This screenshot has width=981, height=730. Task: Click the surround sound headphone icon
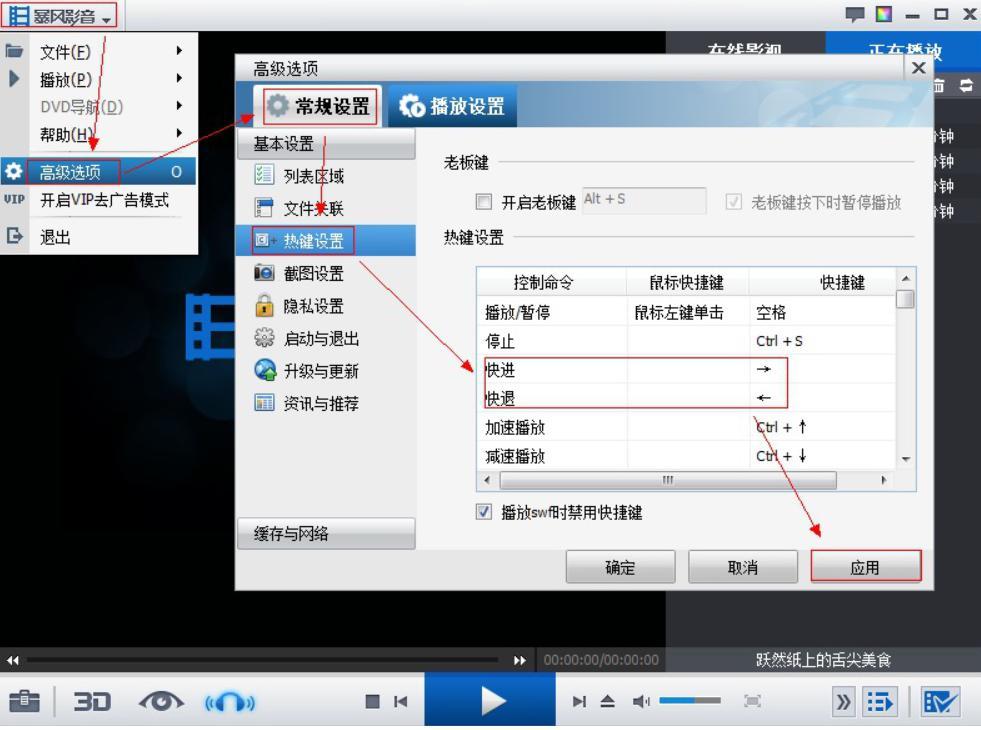point(230,702)
